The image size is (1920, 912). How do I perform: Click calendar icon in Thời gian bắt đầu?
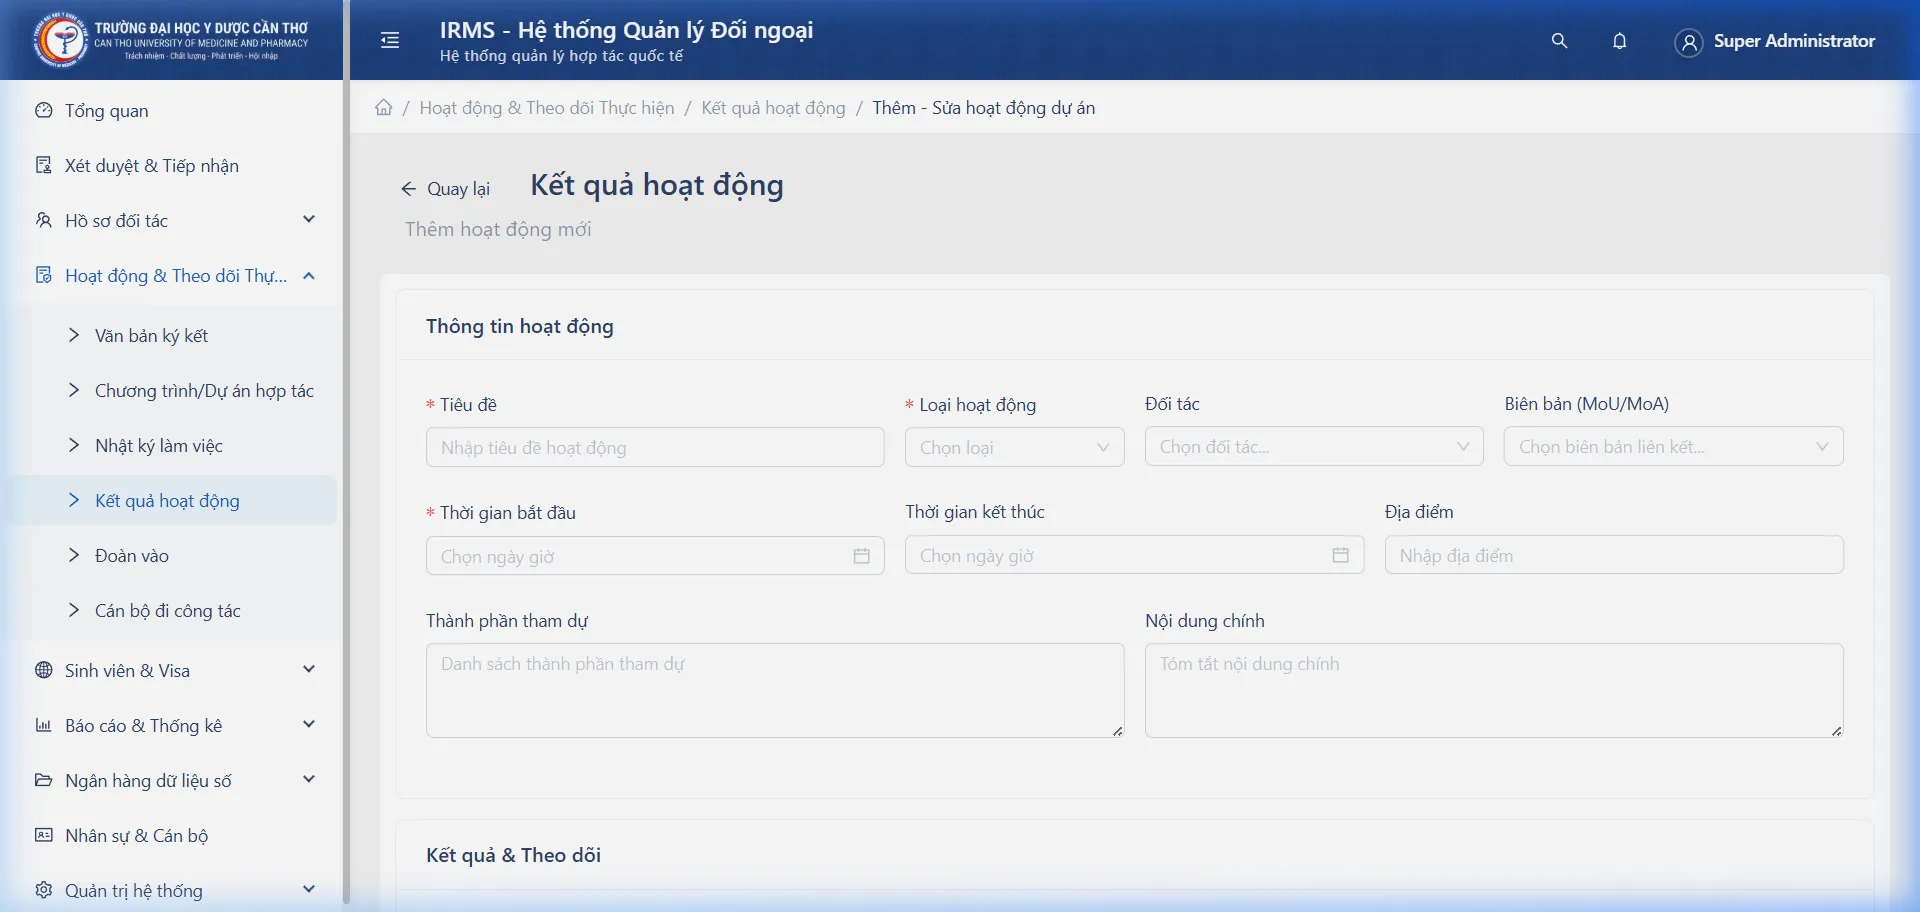coord(861,556)
